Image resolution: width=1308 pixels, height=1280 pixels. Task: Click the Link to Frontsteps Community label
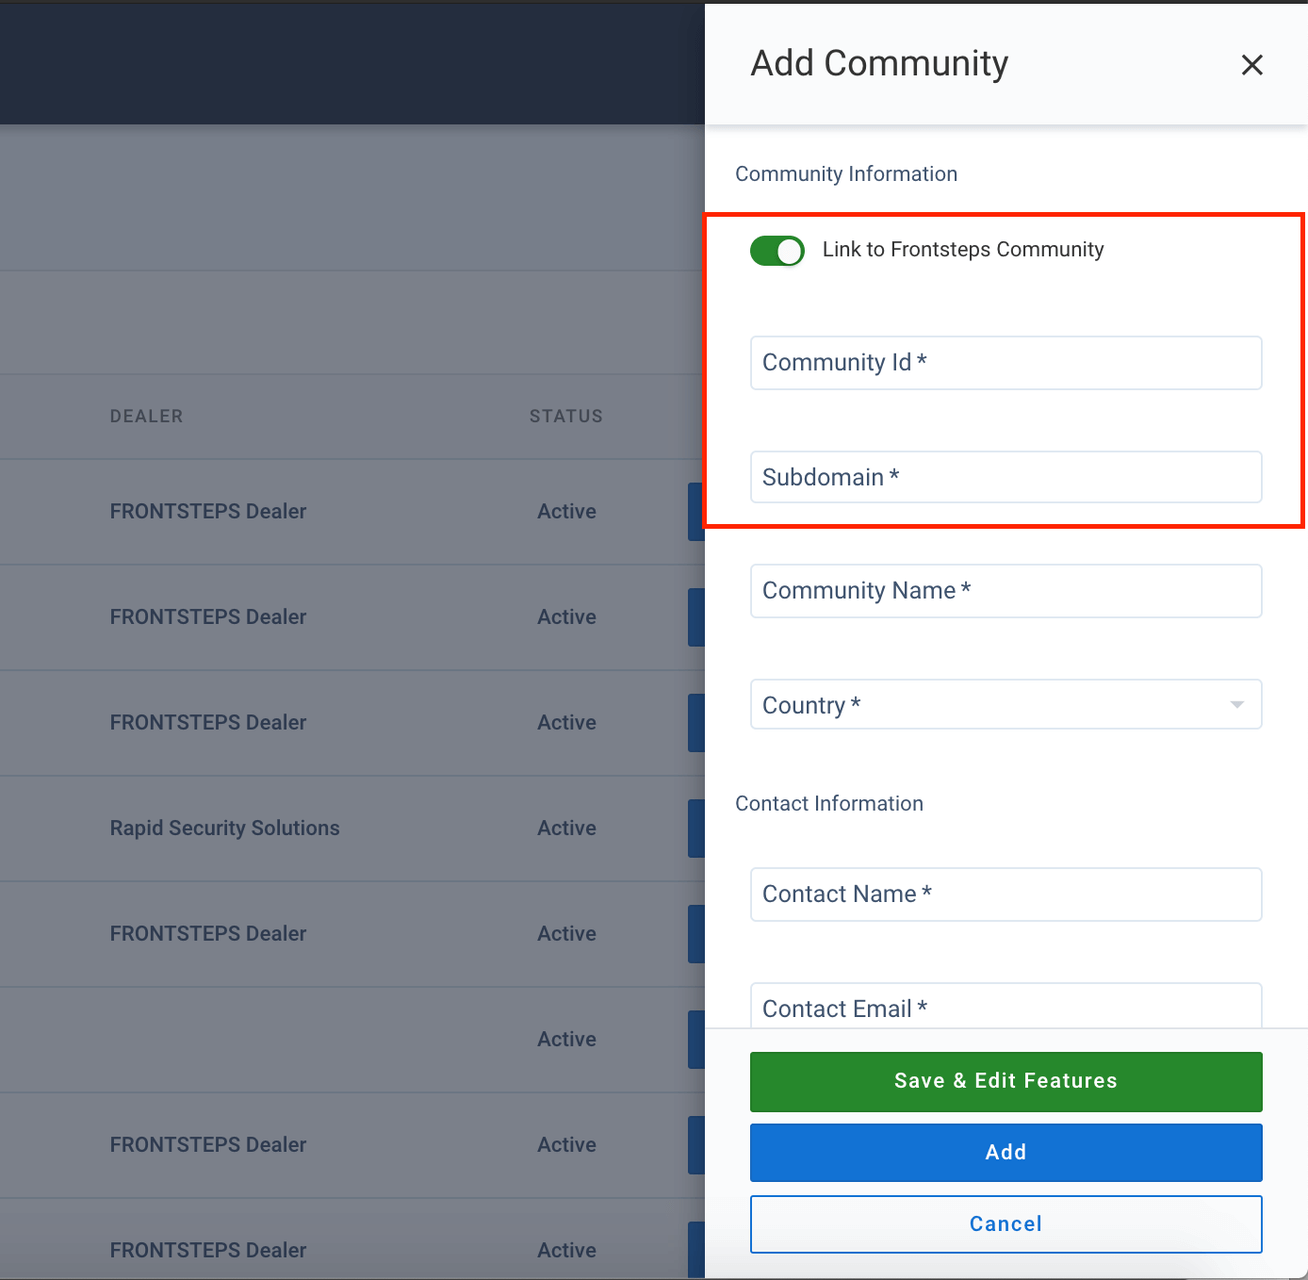(963, 250)
